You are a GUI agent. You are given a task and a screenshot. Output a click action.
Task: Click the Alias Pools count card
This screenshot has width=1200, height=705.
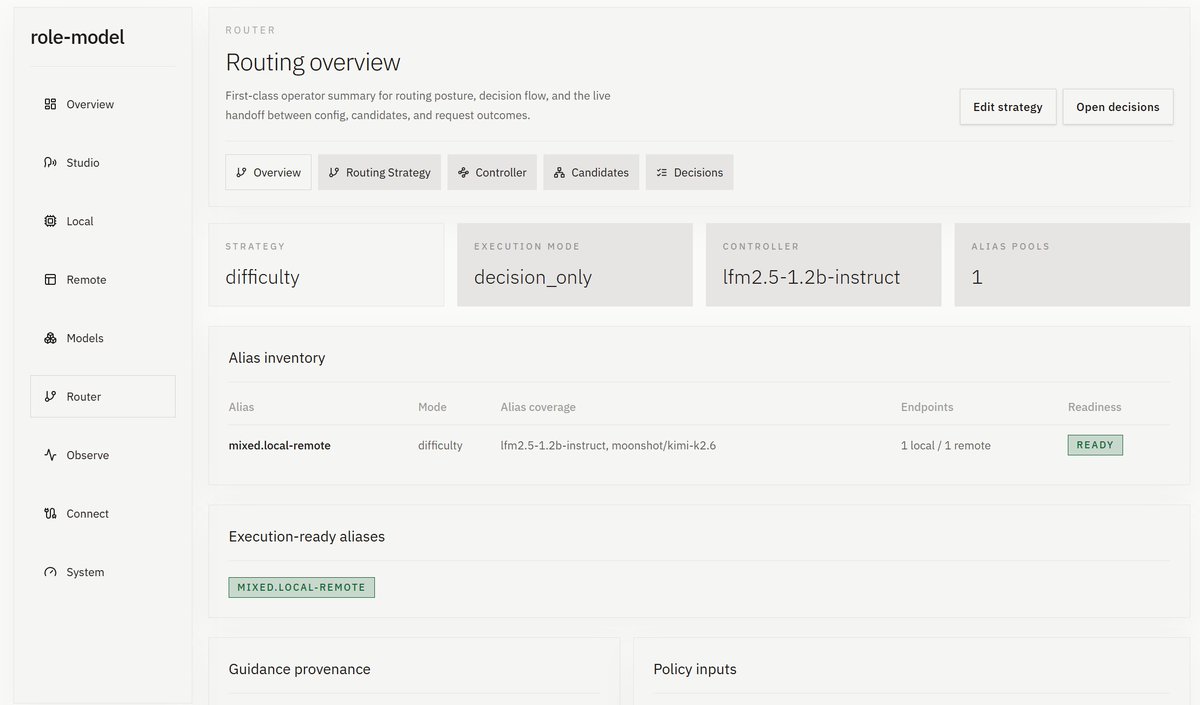tap(1072, 264)
